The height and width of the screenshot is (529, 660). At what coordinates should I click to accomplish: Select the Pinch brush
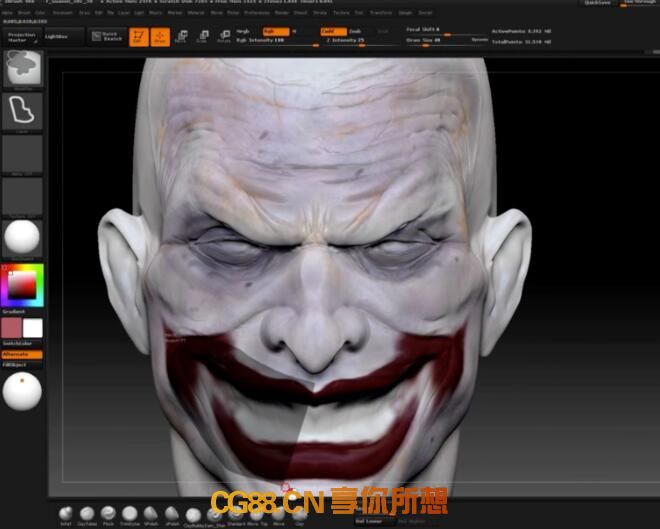108,516
